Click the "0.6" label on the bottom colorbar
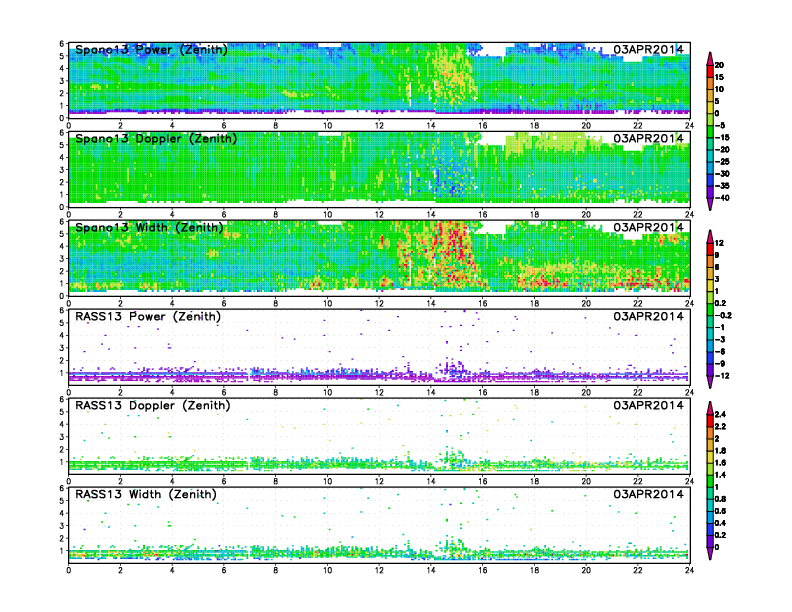Image resolution: width=792 pixels, height=612 pixels. pos(720,511)
